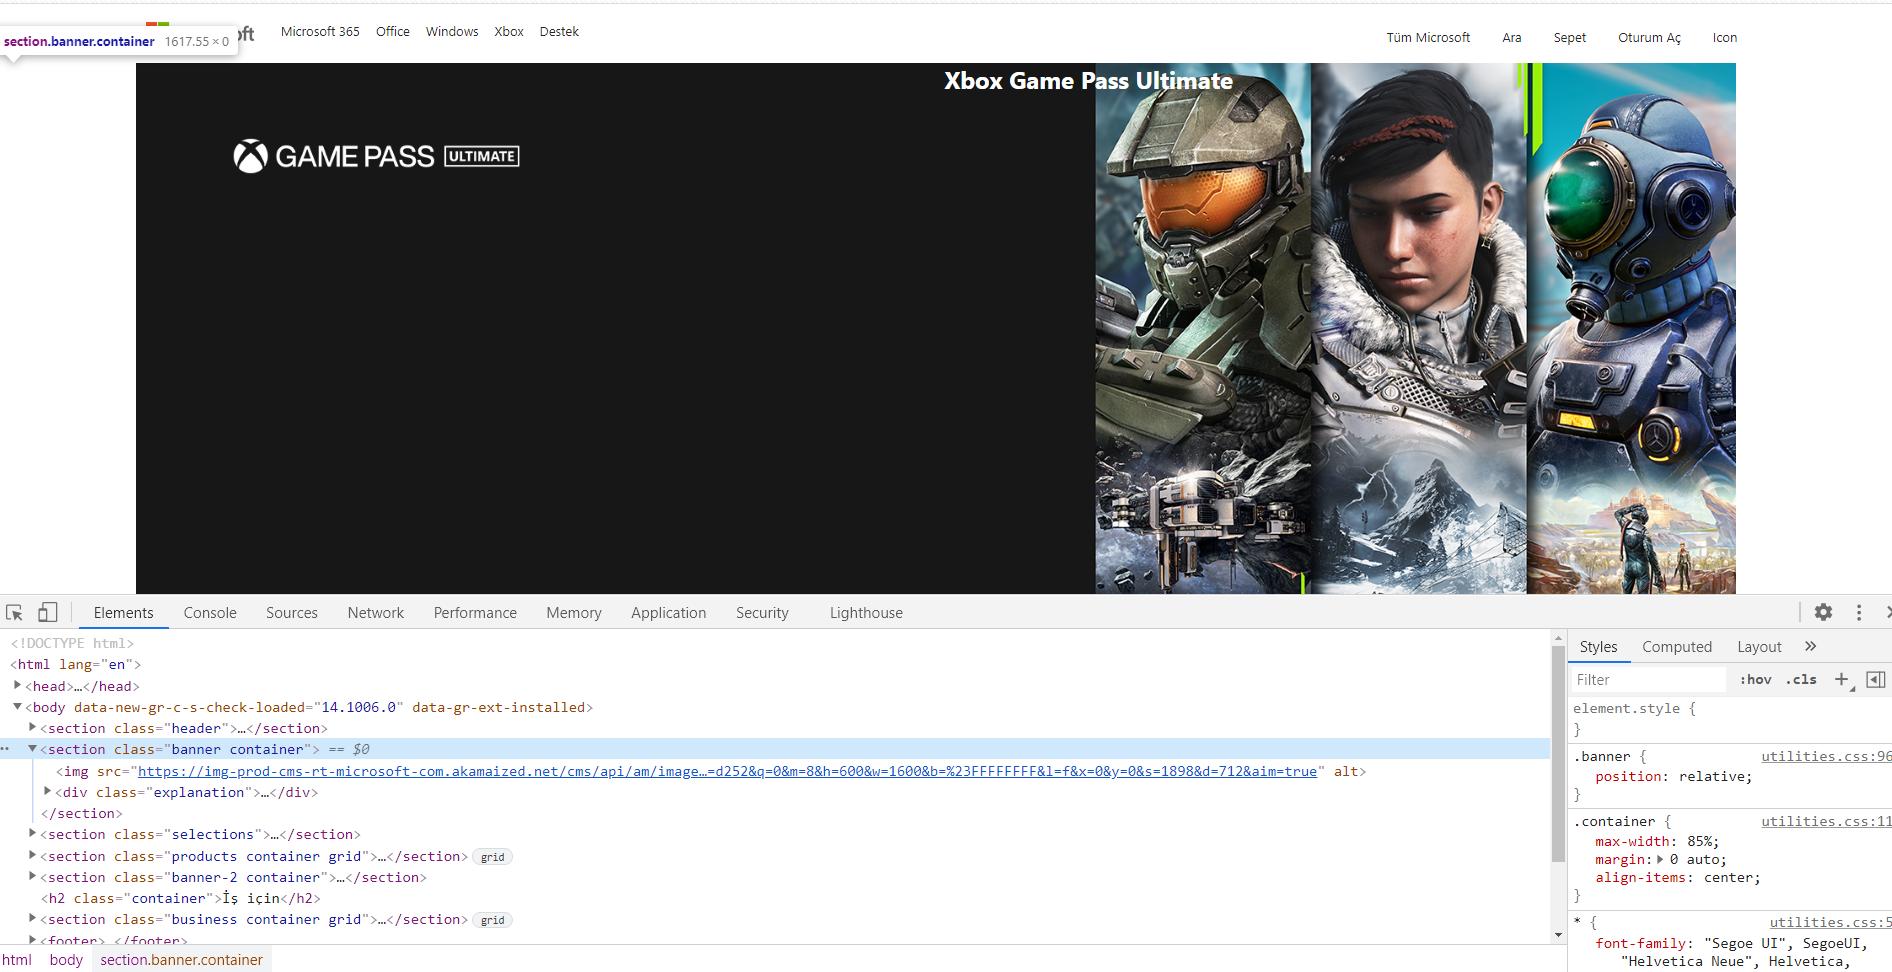This screenshot has height=972, width=1892.
Task: Switch to the Network tab
Action: 376,613
